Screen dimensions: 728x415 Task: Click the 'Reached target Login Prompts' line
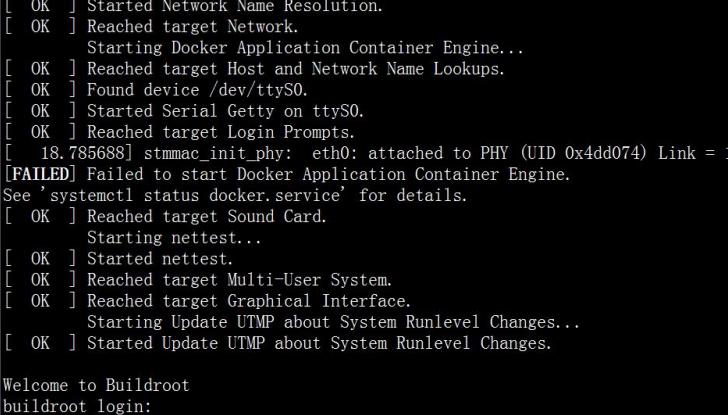pos(220,132)
